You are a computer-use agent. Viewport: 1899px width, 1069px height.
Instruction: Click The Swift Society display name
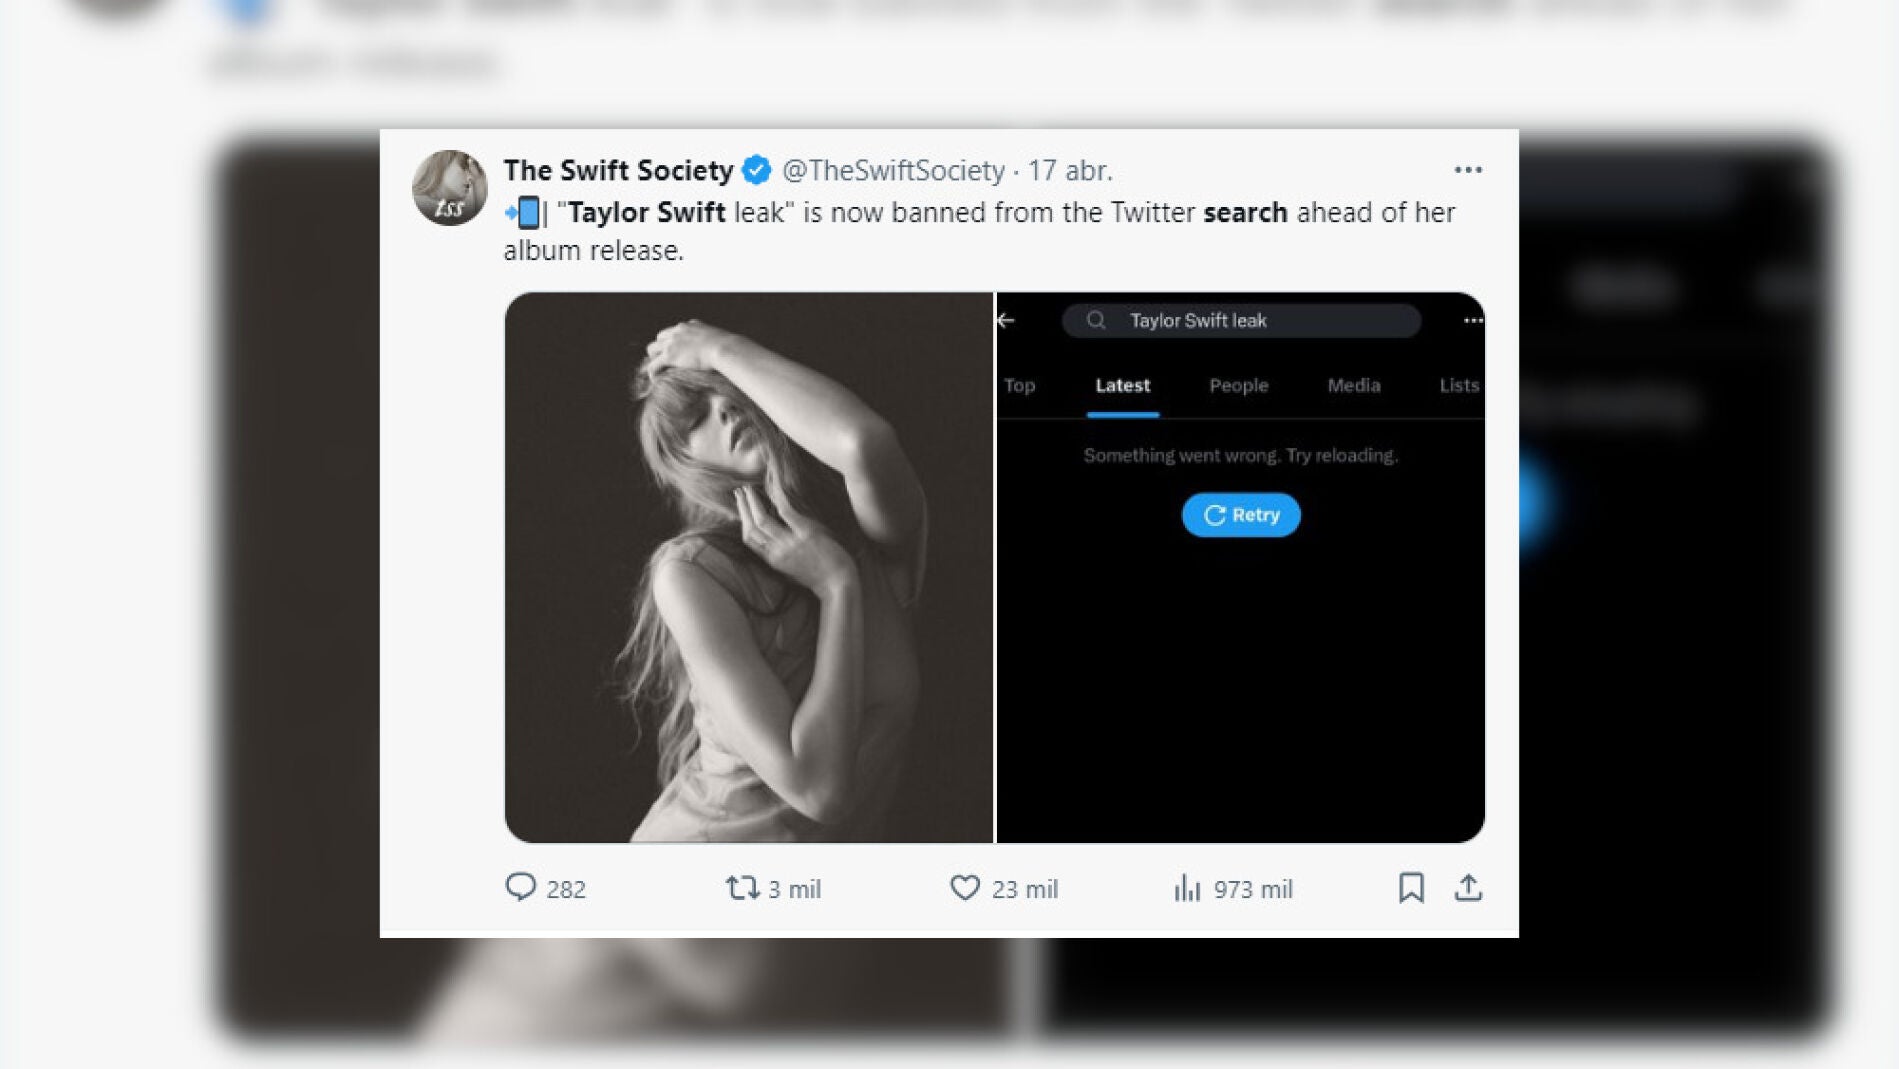[618, 170]
